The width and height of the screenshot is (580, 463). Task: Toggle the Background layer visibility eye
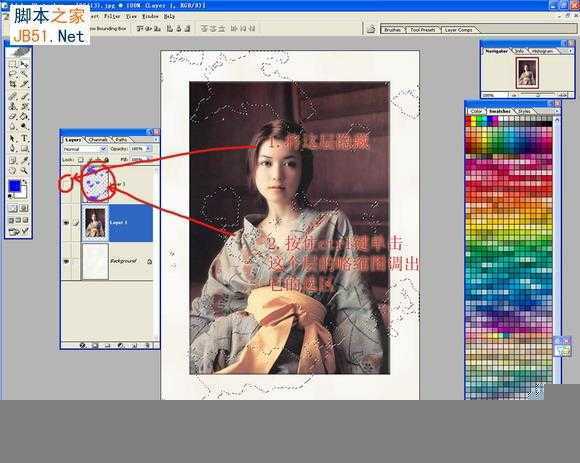coord(66,261)
